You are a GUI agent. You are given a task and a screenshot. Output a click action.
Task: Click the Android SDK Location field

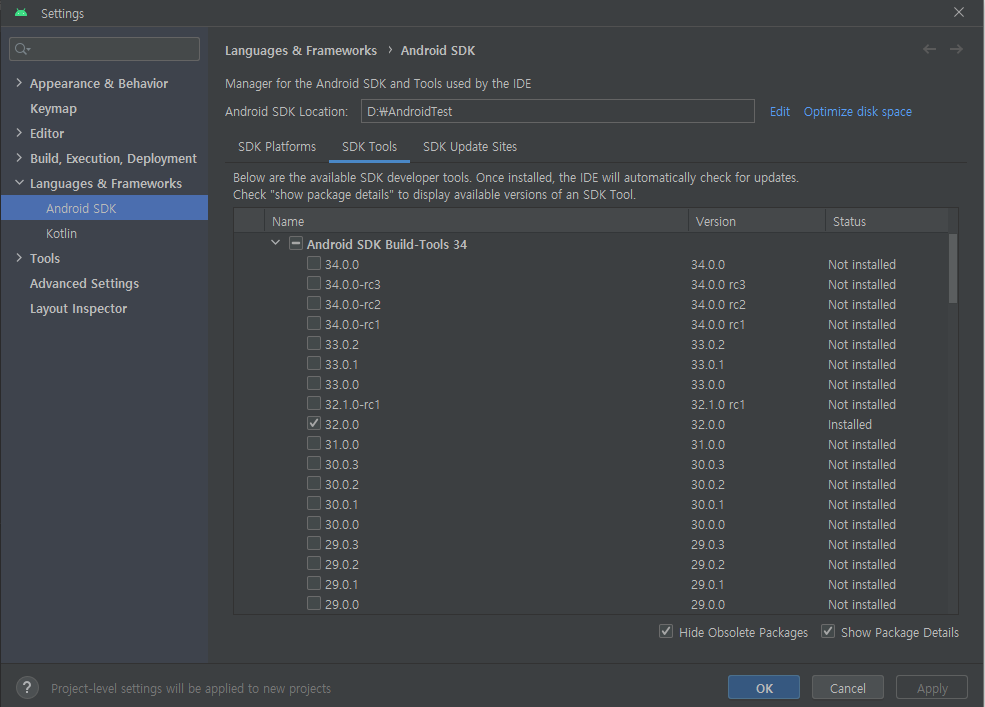point(557,111)
